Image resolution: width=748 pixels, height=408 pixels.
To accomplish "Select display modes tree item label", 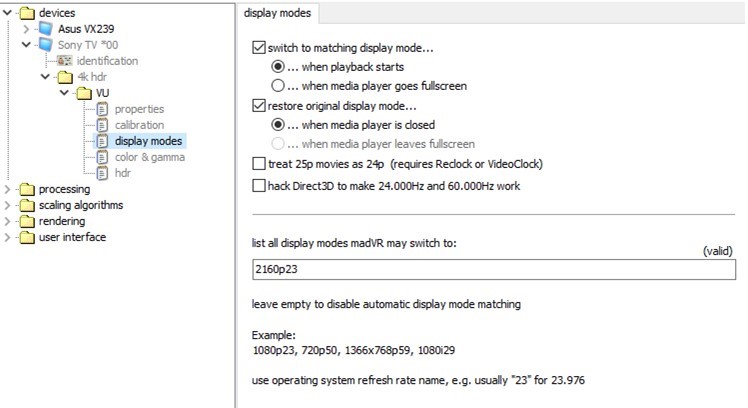I will [x=148, y=141].
